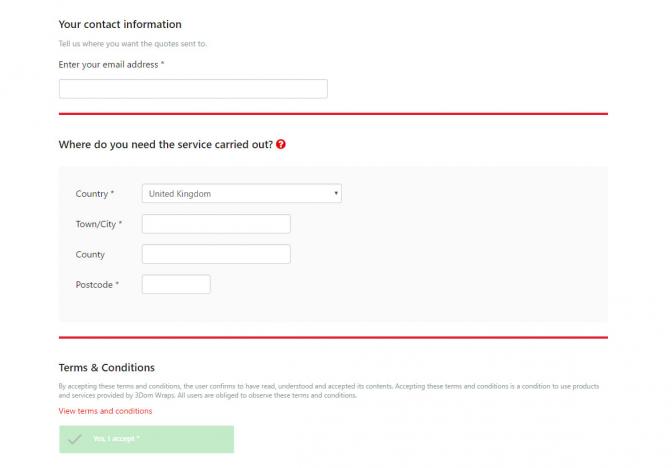Click the terms and conditions description paragraph
The width and height of the screenshot is (672, 468).
328,390
